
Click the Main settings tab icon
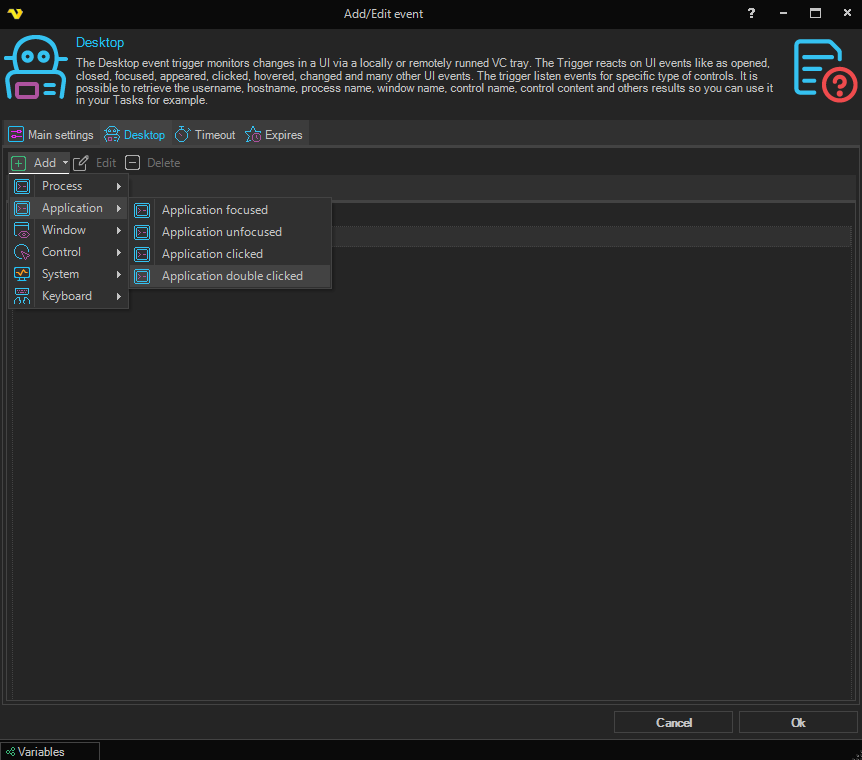click(16, 134)
